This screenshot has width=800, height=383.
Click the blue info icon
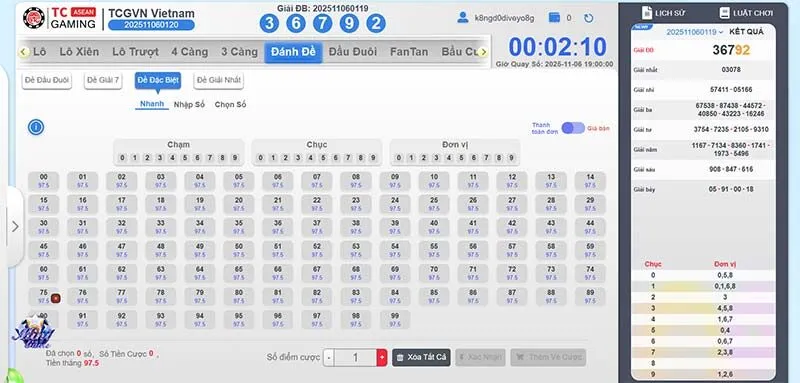[36, 127]
